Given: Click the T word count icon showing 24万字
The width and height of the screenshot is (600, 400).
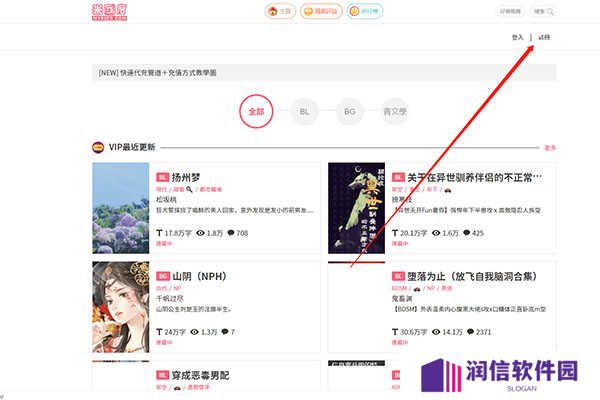Looking at the screenshot, I should pos(159,331).
